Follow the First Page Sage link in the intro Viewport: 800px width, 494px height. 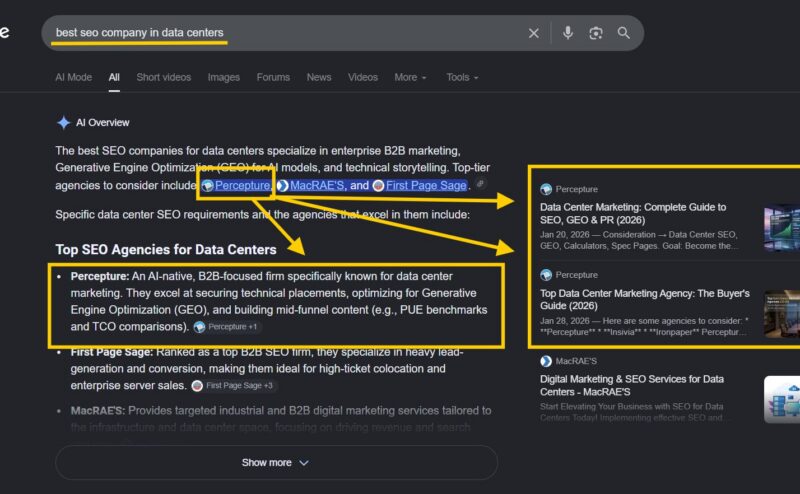point(426,186)
